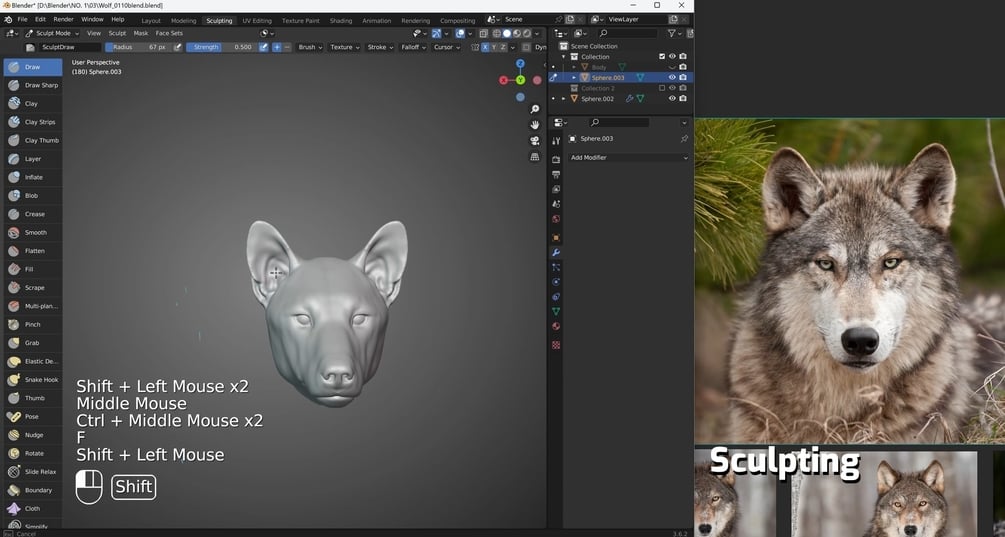1005x537 pixels.
Task: Select the Clay Strips brush
Action: (33, 122)
